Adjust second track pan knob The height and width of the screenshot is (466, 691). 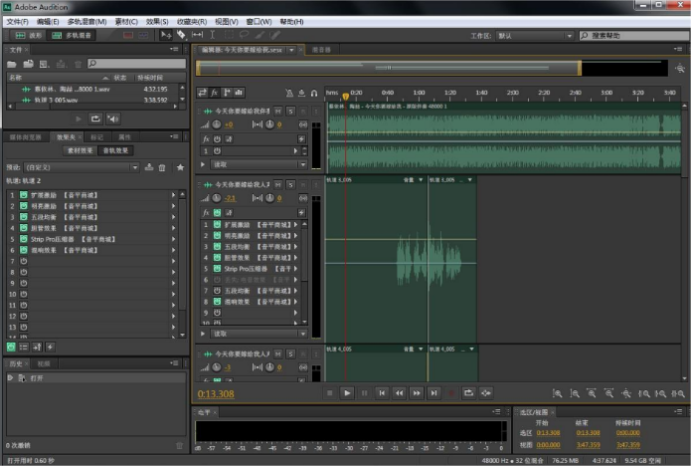pyautogui.click(x=269, y=198)
